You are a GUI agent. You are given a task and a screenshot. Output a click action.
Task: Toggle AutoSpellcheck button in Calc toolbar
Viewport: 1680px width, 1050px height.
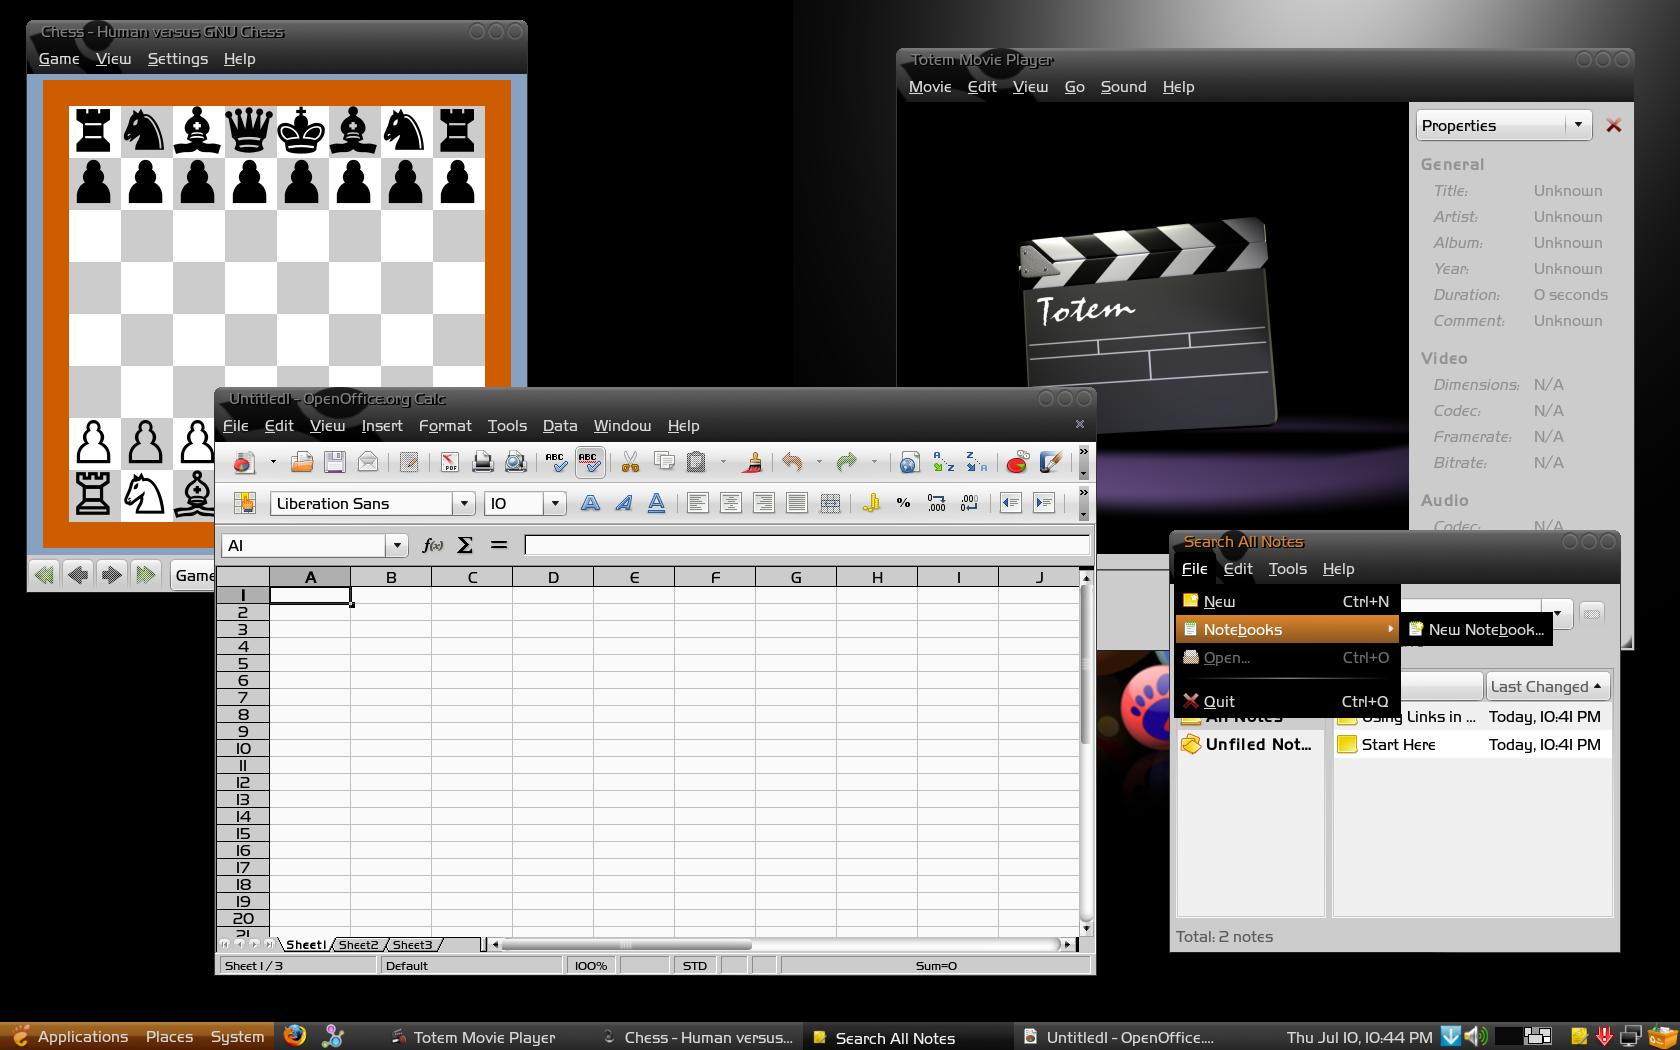point(589,462)
